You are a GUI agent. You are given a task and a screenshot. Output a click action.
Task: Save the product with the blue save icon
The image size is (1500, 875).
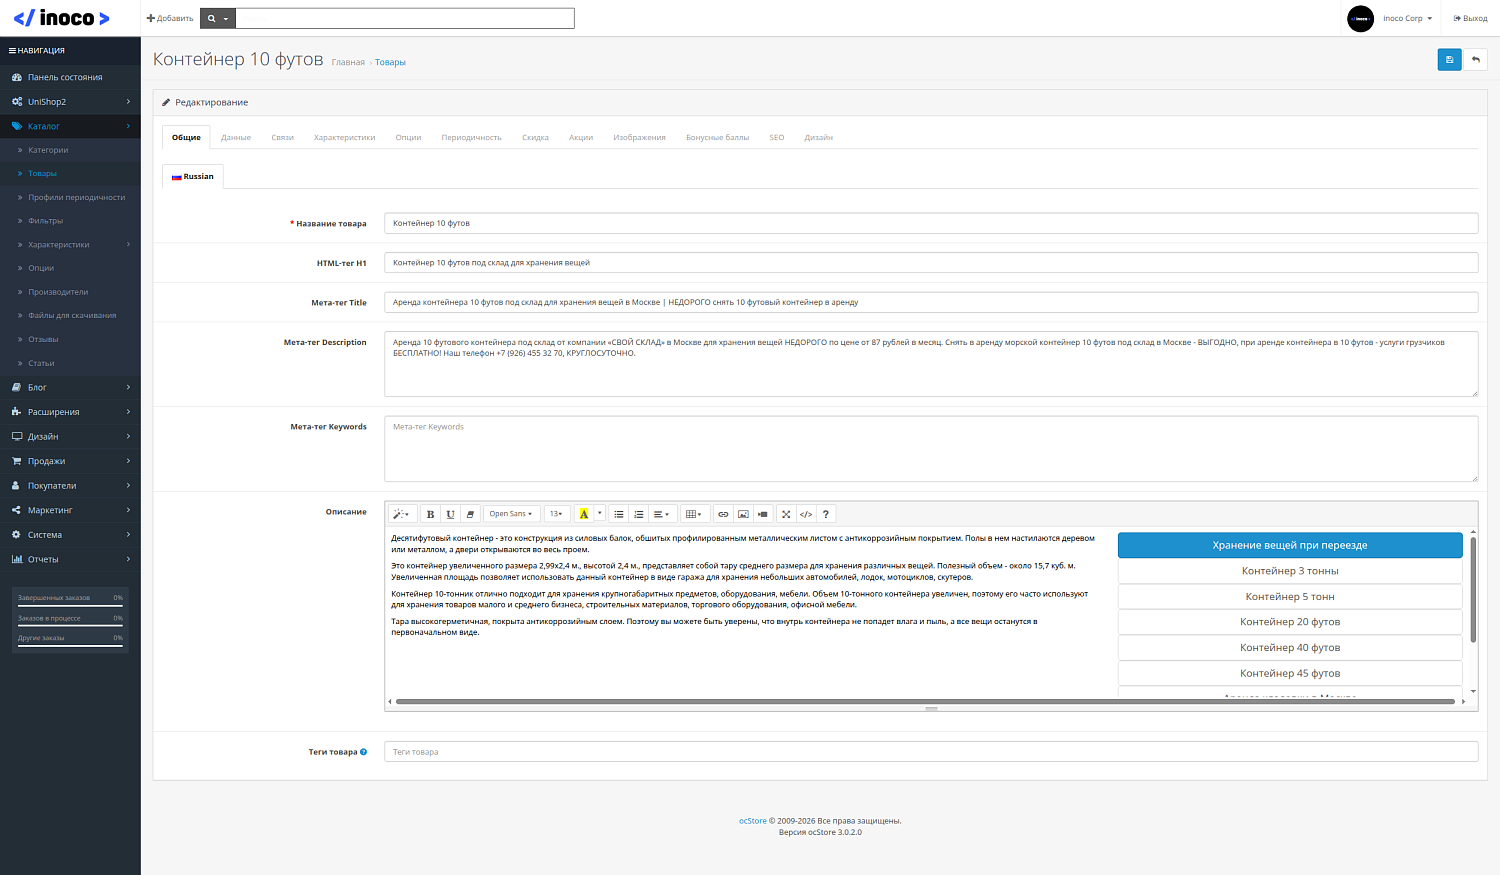[x=1449, y=59]
